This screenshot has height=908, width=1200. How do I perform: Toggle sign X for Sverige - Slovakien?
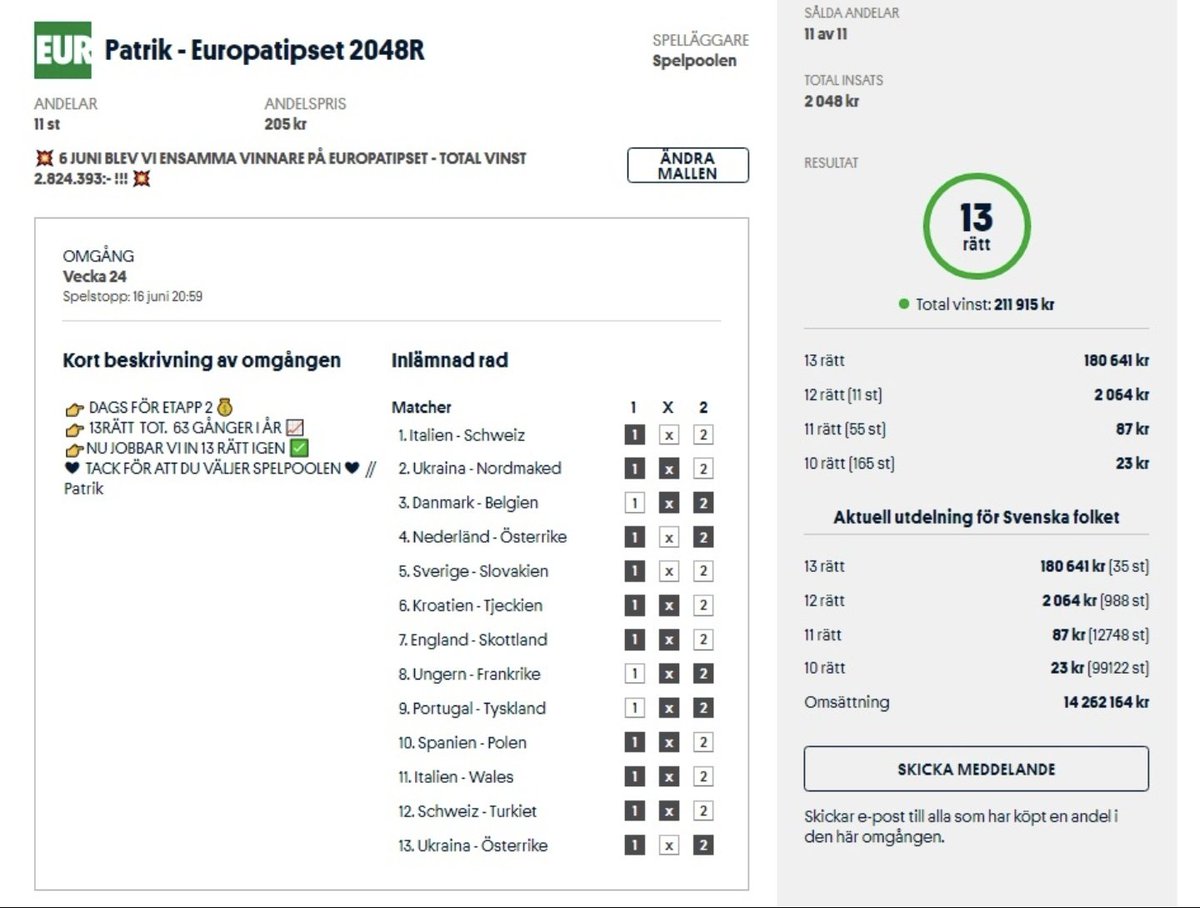pos(669,571)
